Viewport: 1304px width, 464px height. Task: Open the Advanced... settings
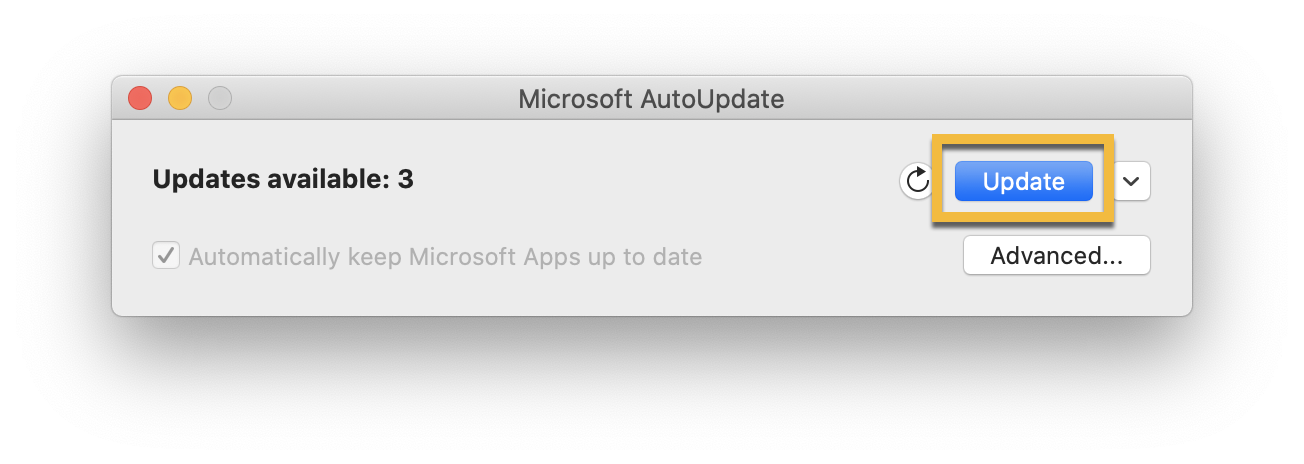1056,255
